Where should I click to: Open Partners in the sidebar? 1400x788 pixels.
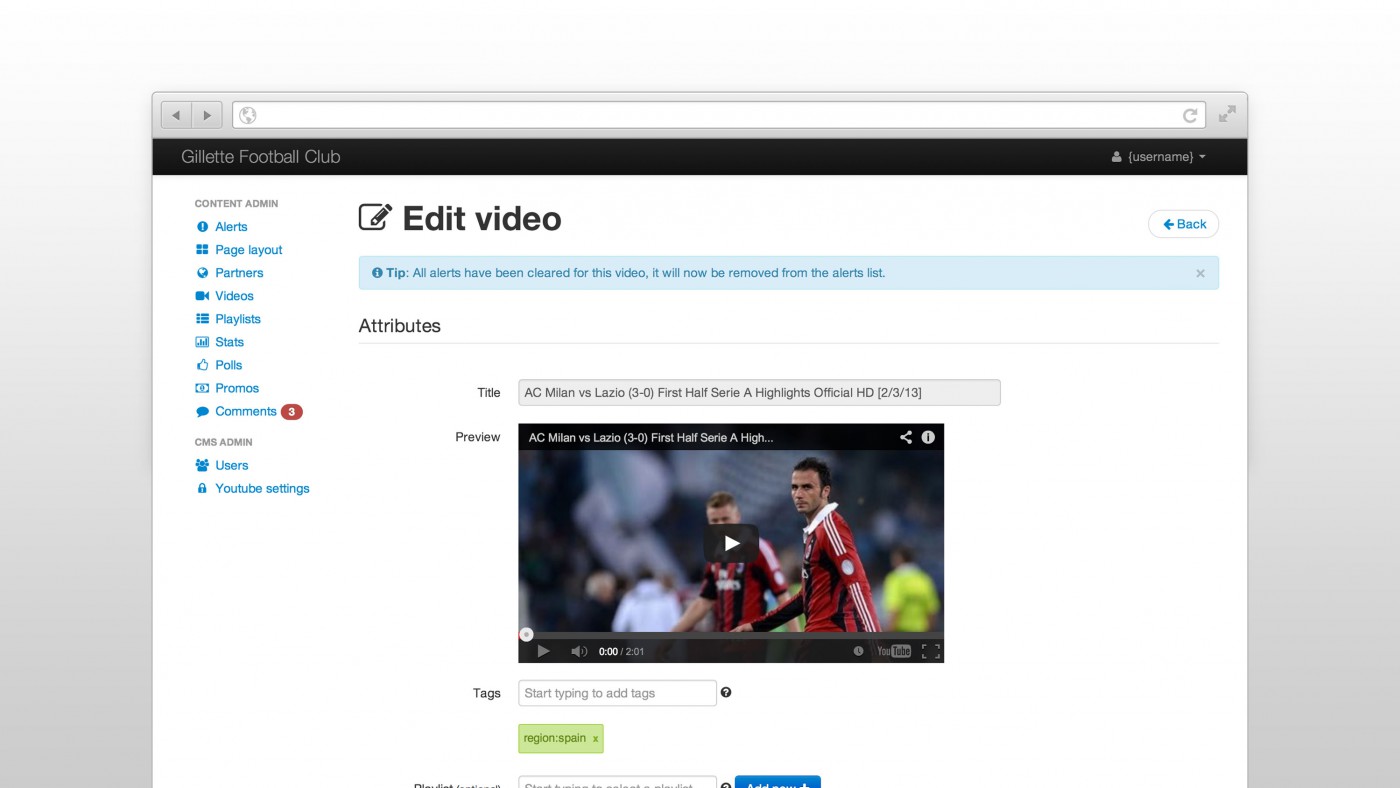239,273
